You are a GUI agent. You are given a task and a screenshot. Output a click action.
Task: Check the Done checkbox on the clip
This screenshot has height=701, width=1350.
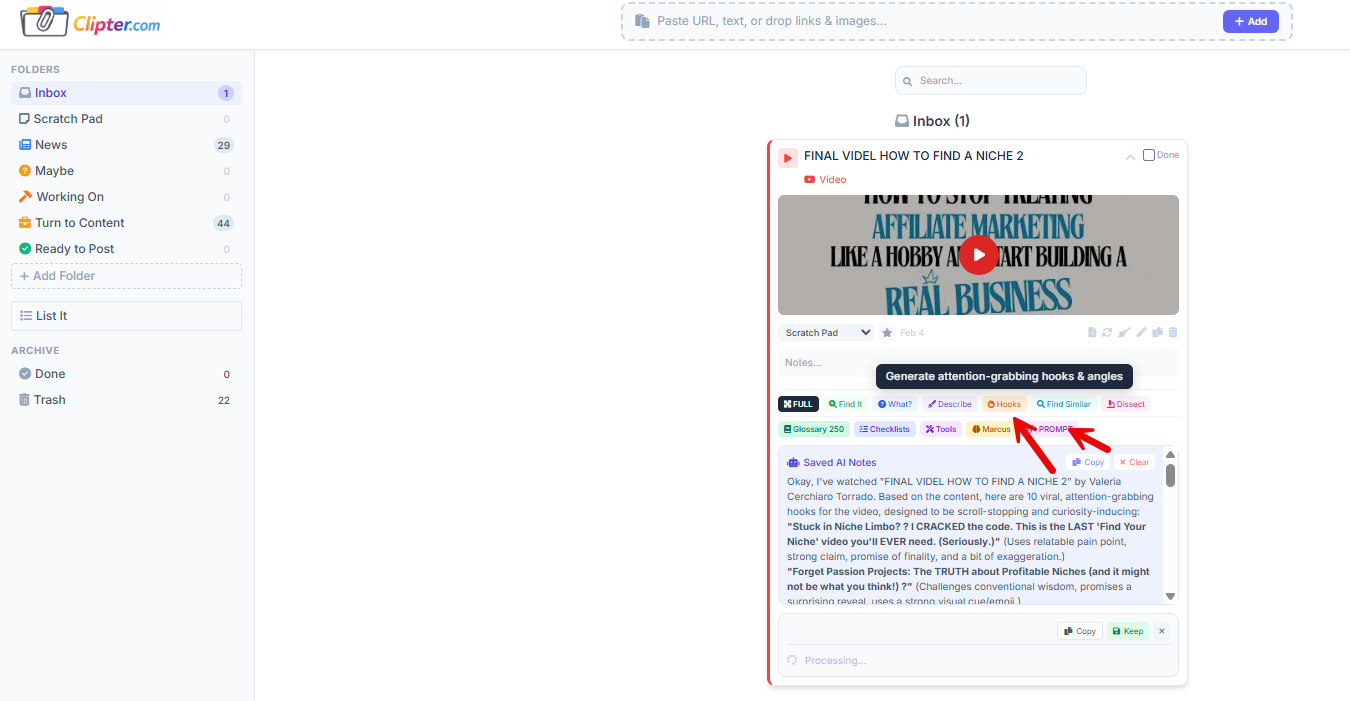1149,155
